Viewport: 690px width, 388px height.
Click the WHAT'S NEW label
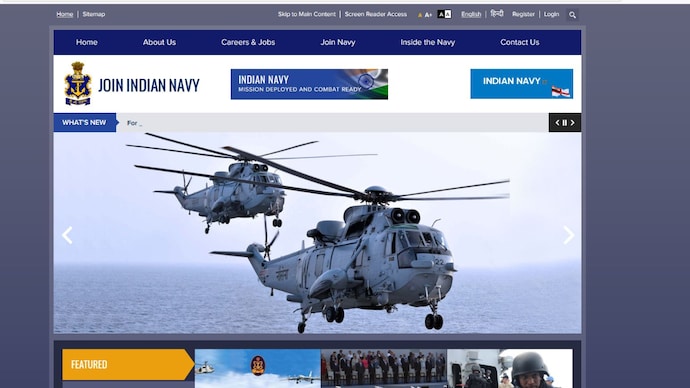[84, 122]
